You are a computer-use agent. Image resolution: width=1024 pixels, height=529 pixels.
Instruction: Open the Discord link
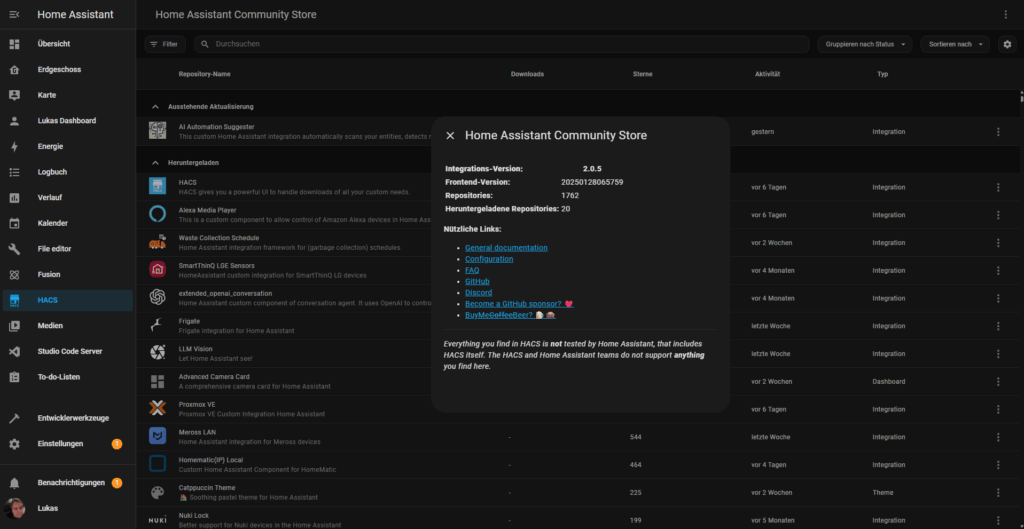479,293
